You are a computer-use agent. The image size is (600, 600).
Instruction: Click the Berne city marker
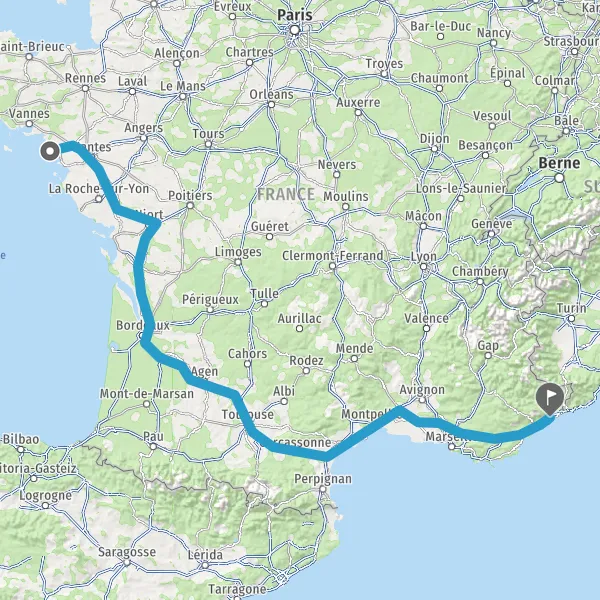tap(559, 178)
